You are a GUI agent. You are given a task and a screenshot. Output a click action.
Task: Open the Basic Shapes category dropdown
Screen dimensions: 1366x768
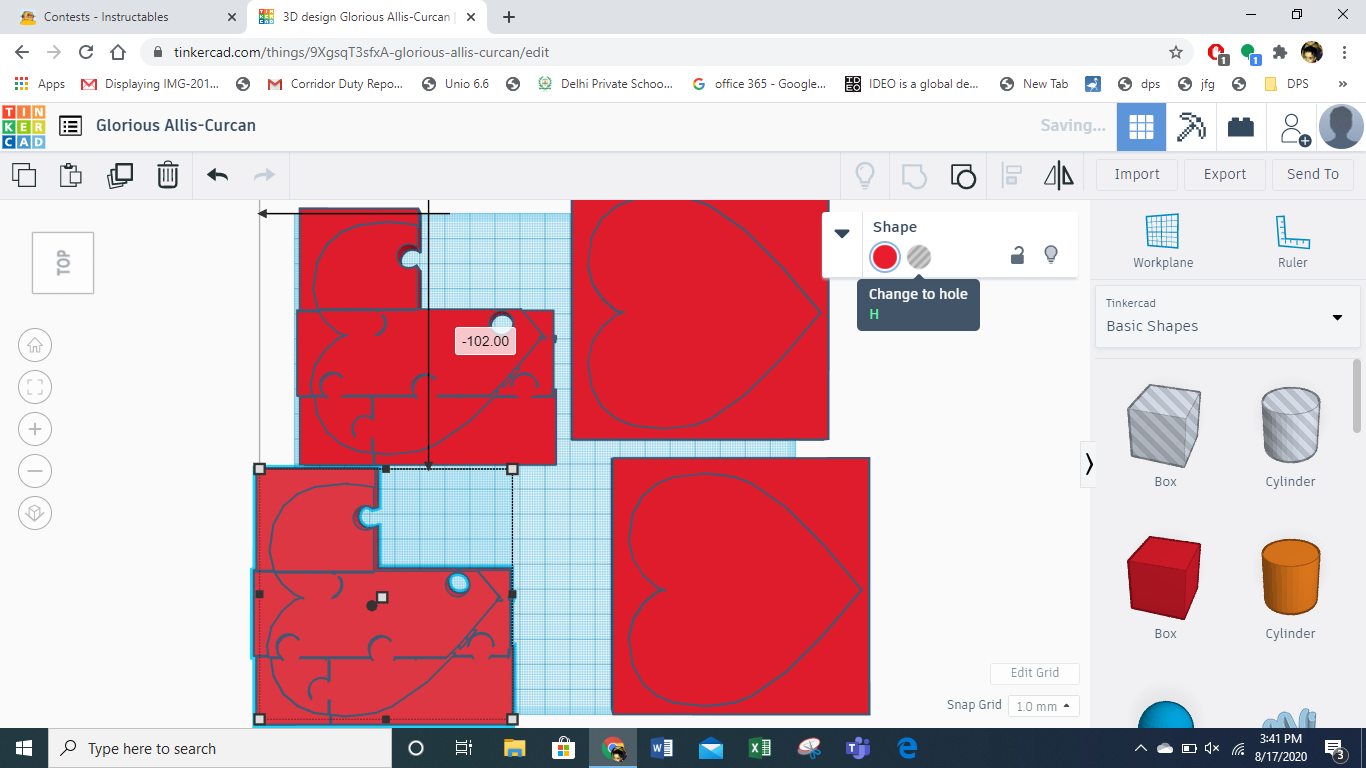coord(1228,318)
